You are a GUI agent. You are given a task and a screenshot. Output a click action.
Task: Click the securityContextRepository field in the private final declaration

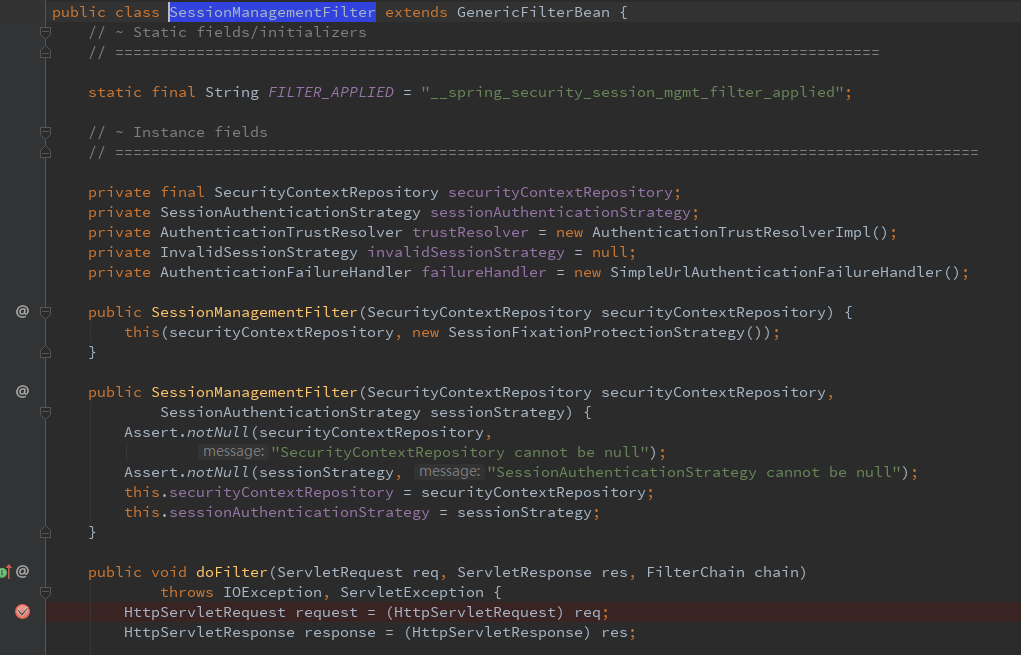pyautogui.click(x=561, y=193)
